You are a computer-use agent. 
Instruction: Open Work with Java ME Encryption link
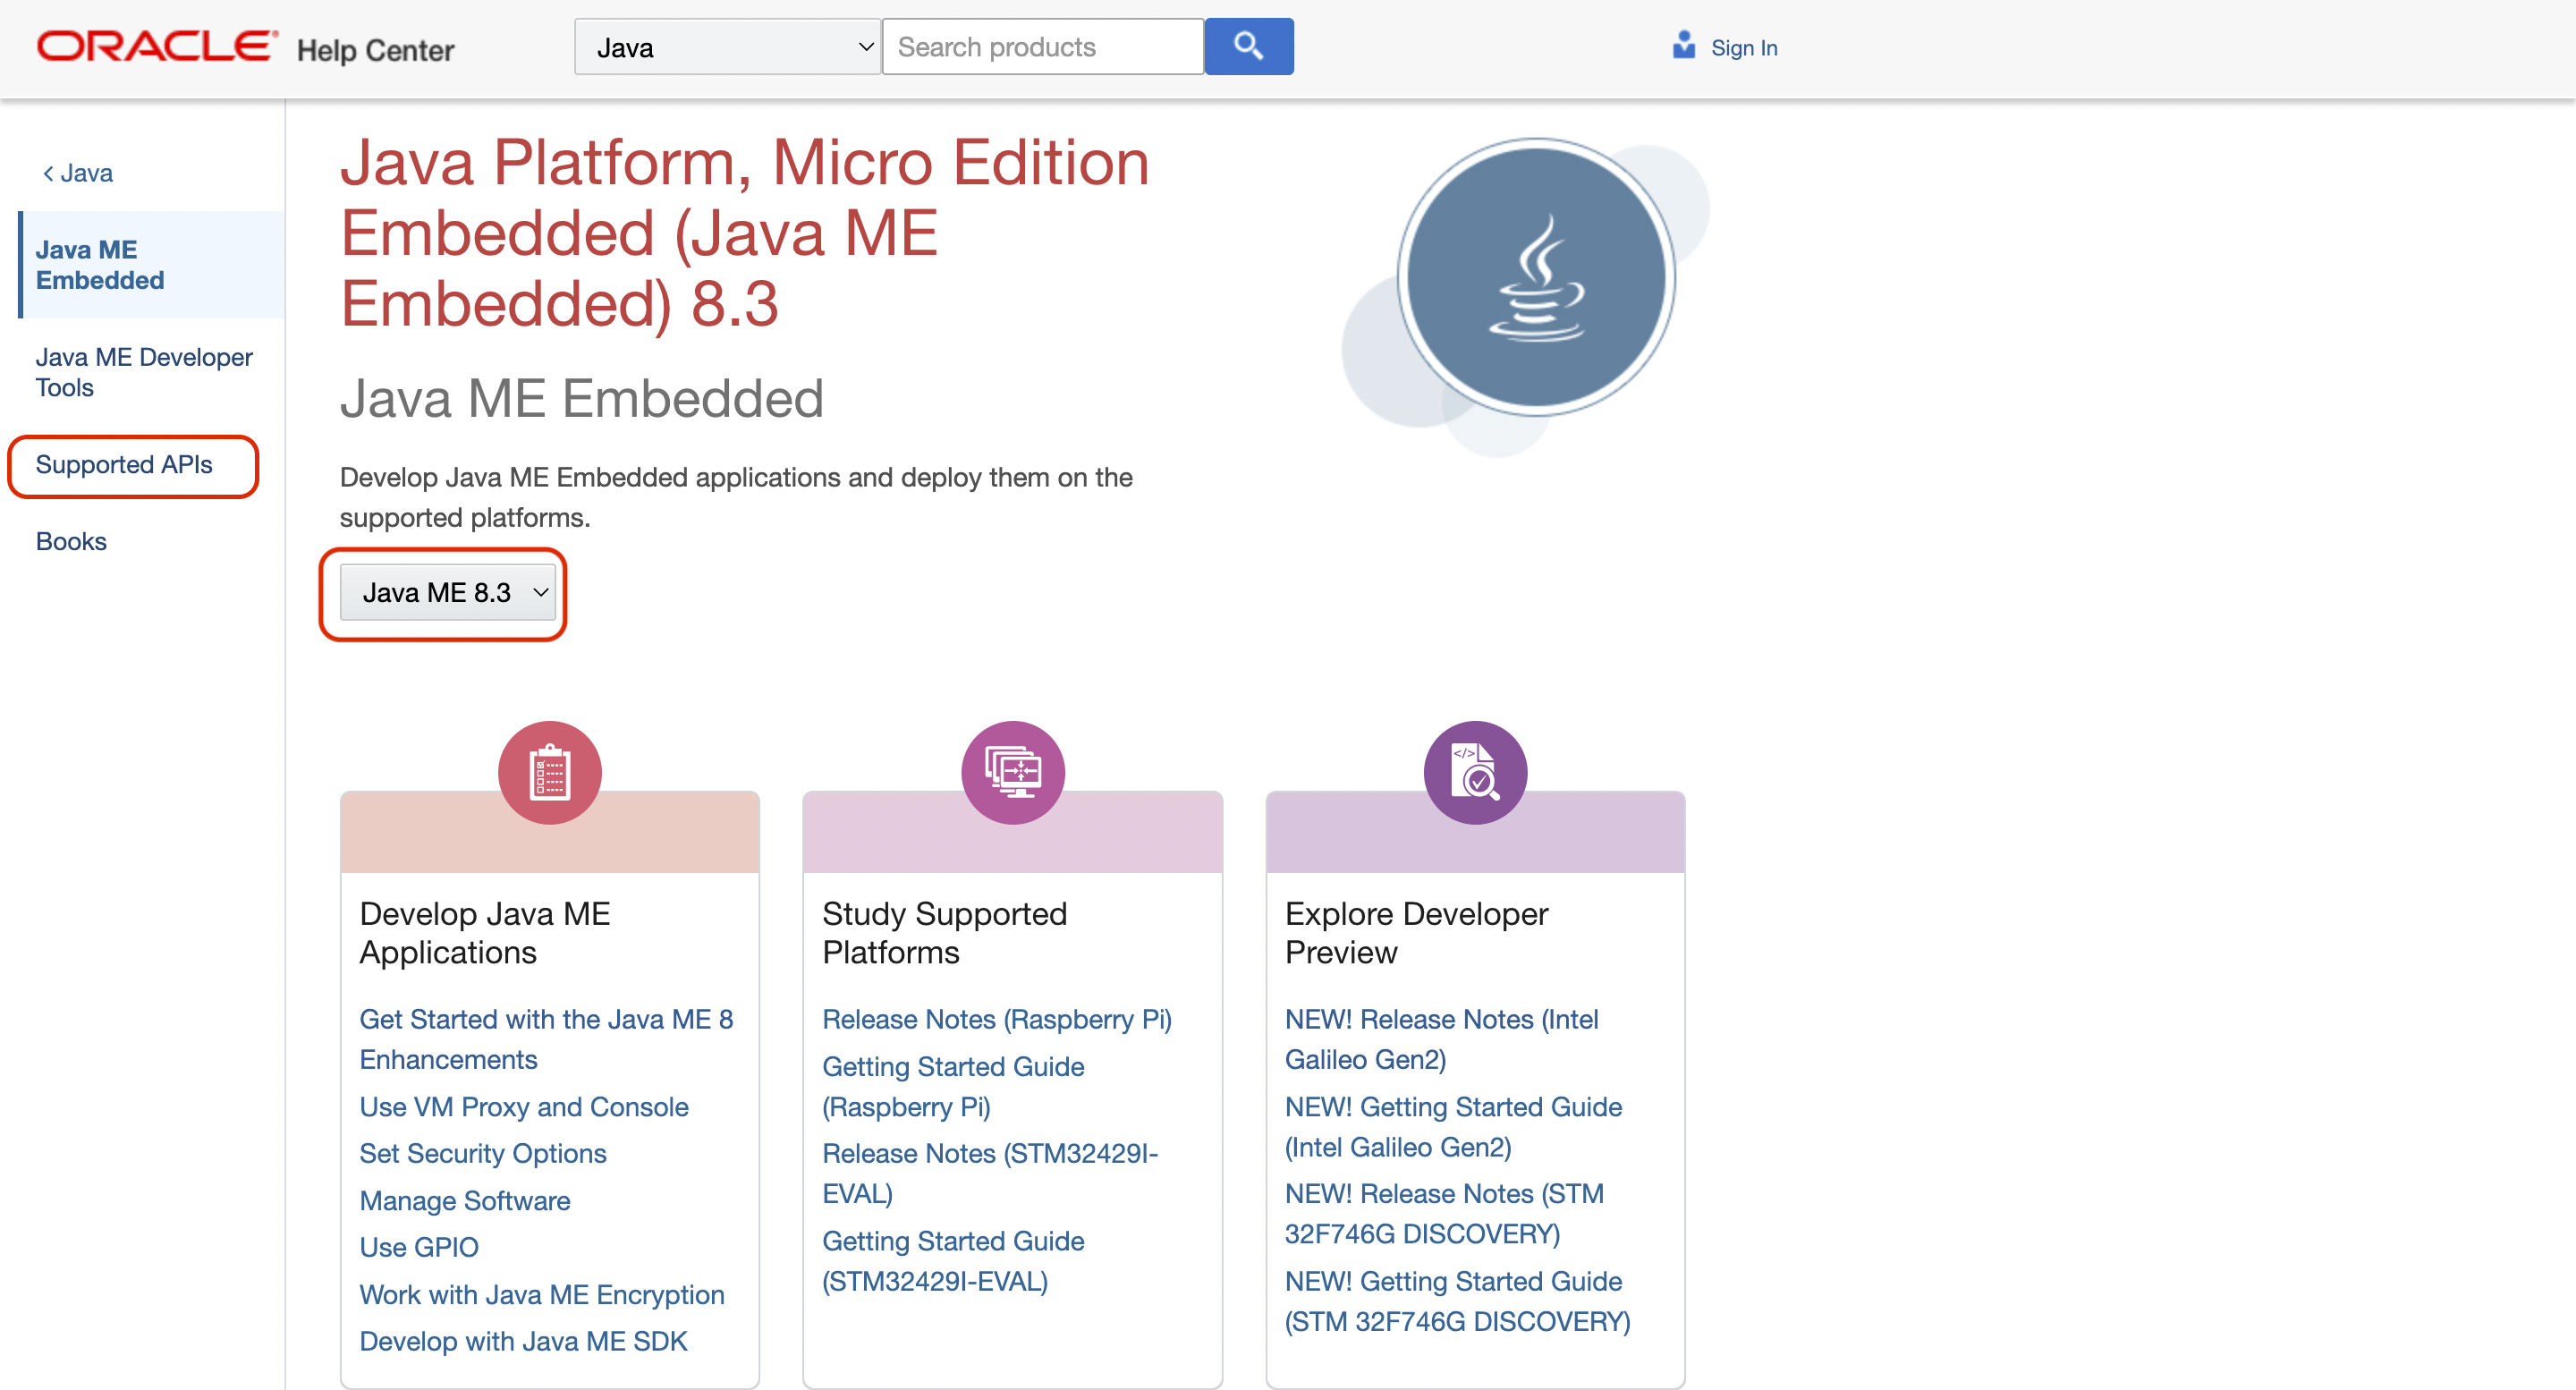click(x=542, y=1295)
